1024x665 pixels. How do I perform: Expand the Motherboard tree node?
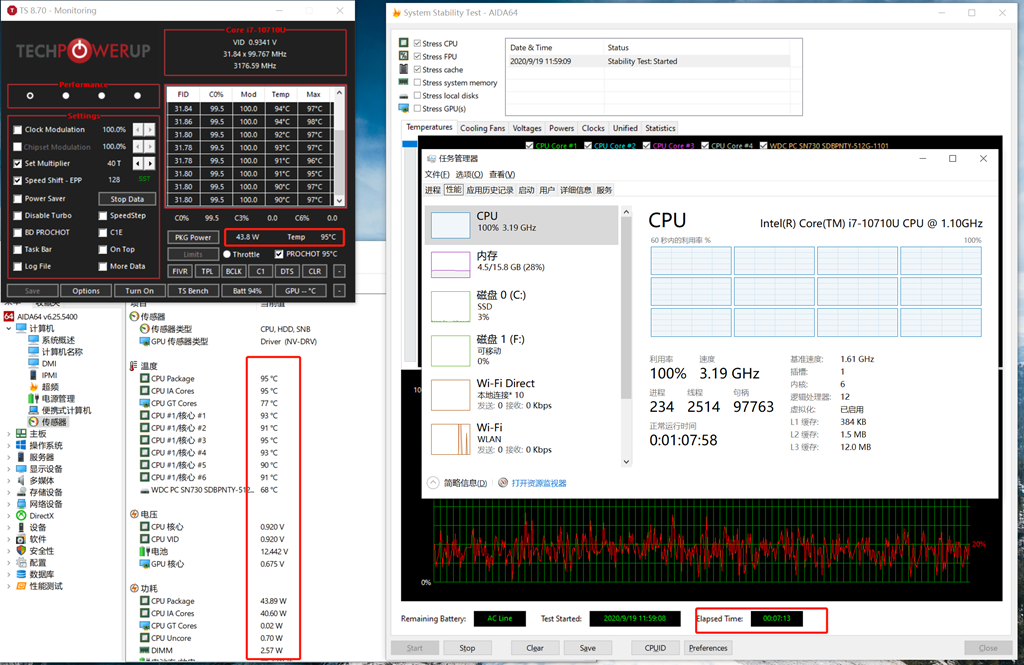pos(8,434)
